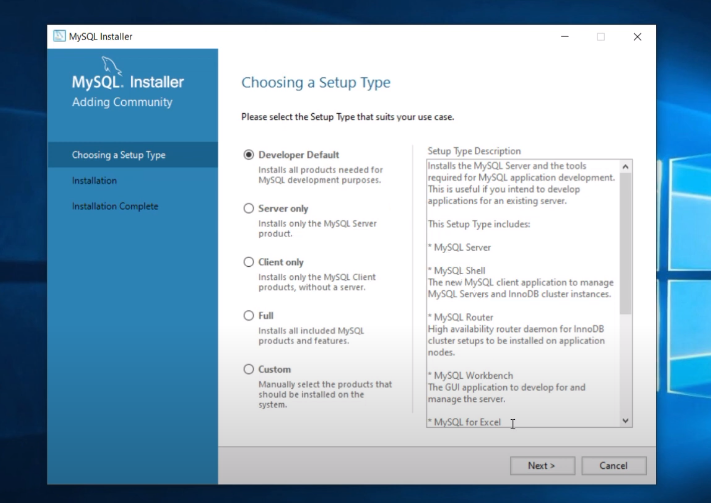
Task: Click the '* MySQL Router' entry in description
Action: pyautogui.click(x=460, y=317)
